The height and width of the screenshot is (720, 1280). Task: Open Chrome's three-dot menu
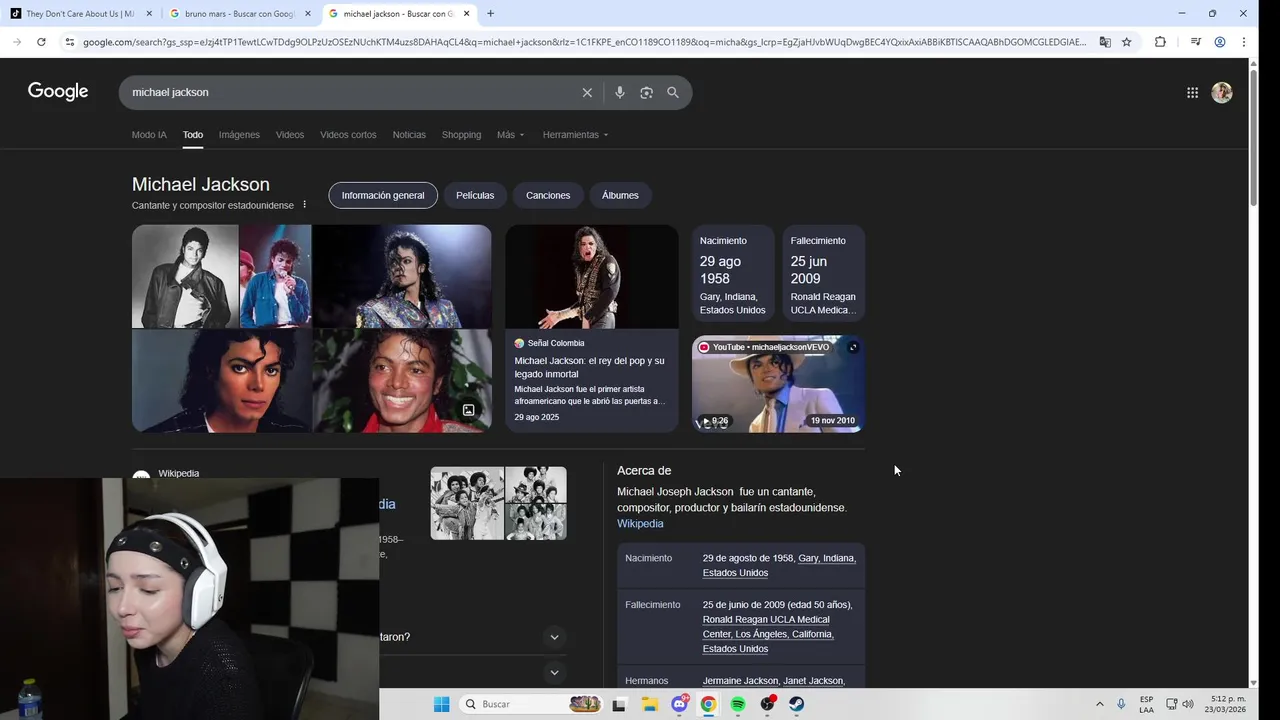click(x=1244, y=42)
